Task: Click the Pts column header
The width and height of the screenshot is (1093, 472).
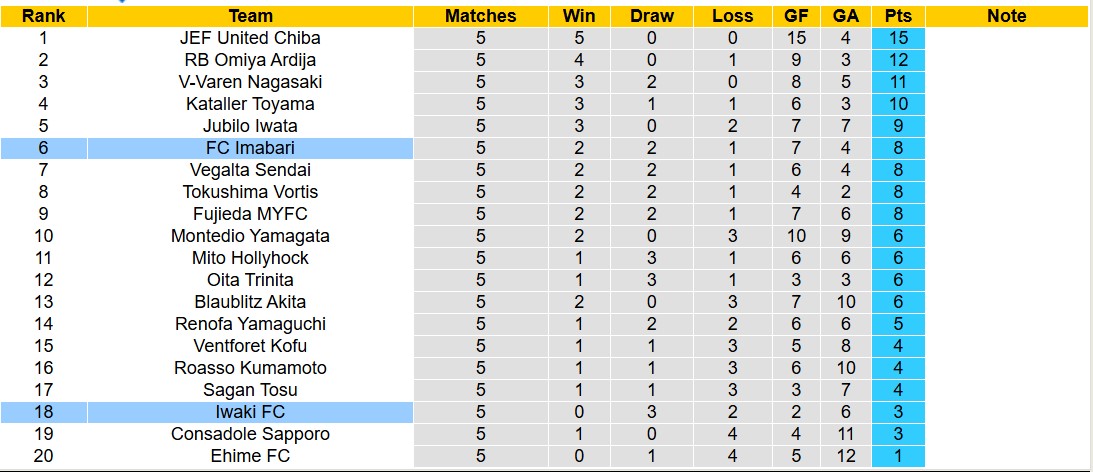Action: 898,16
